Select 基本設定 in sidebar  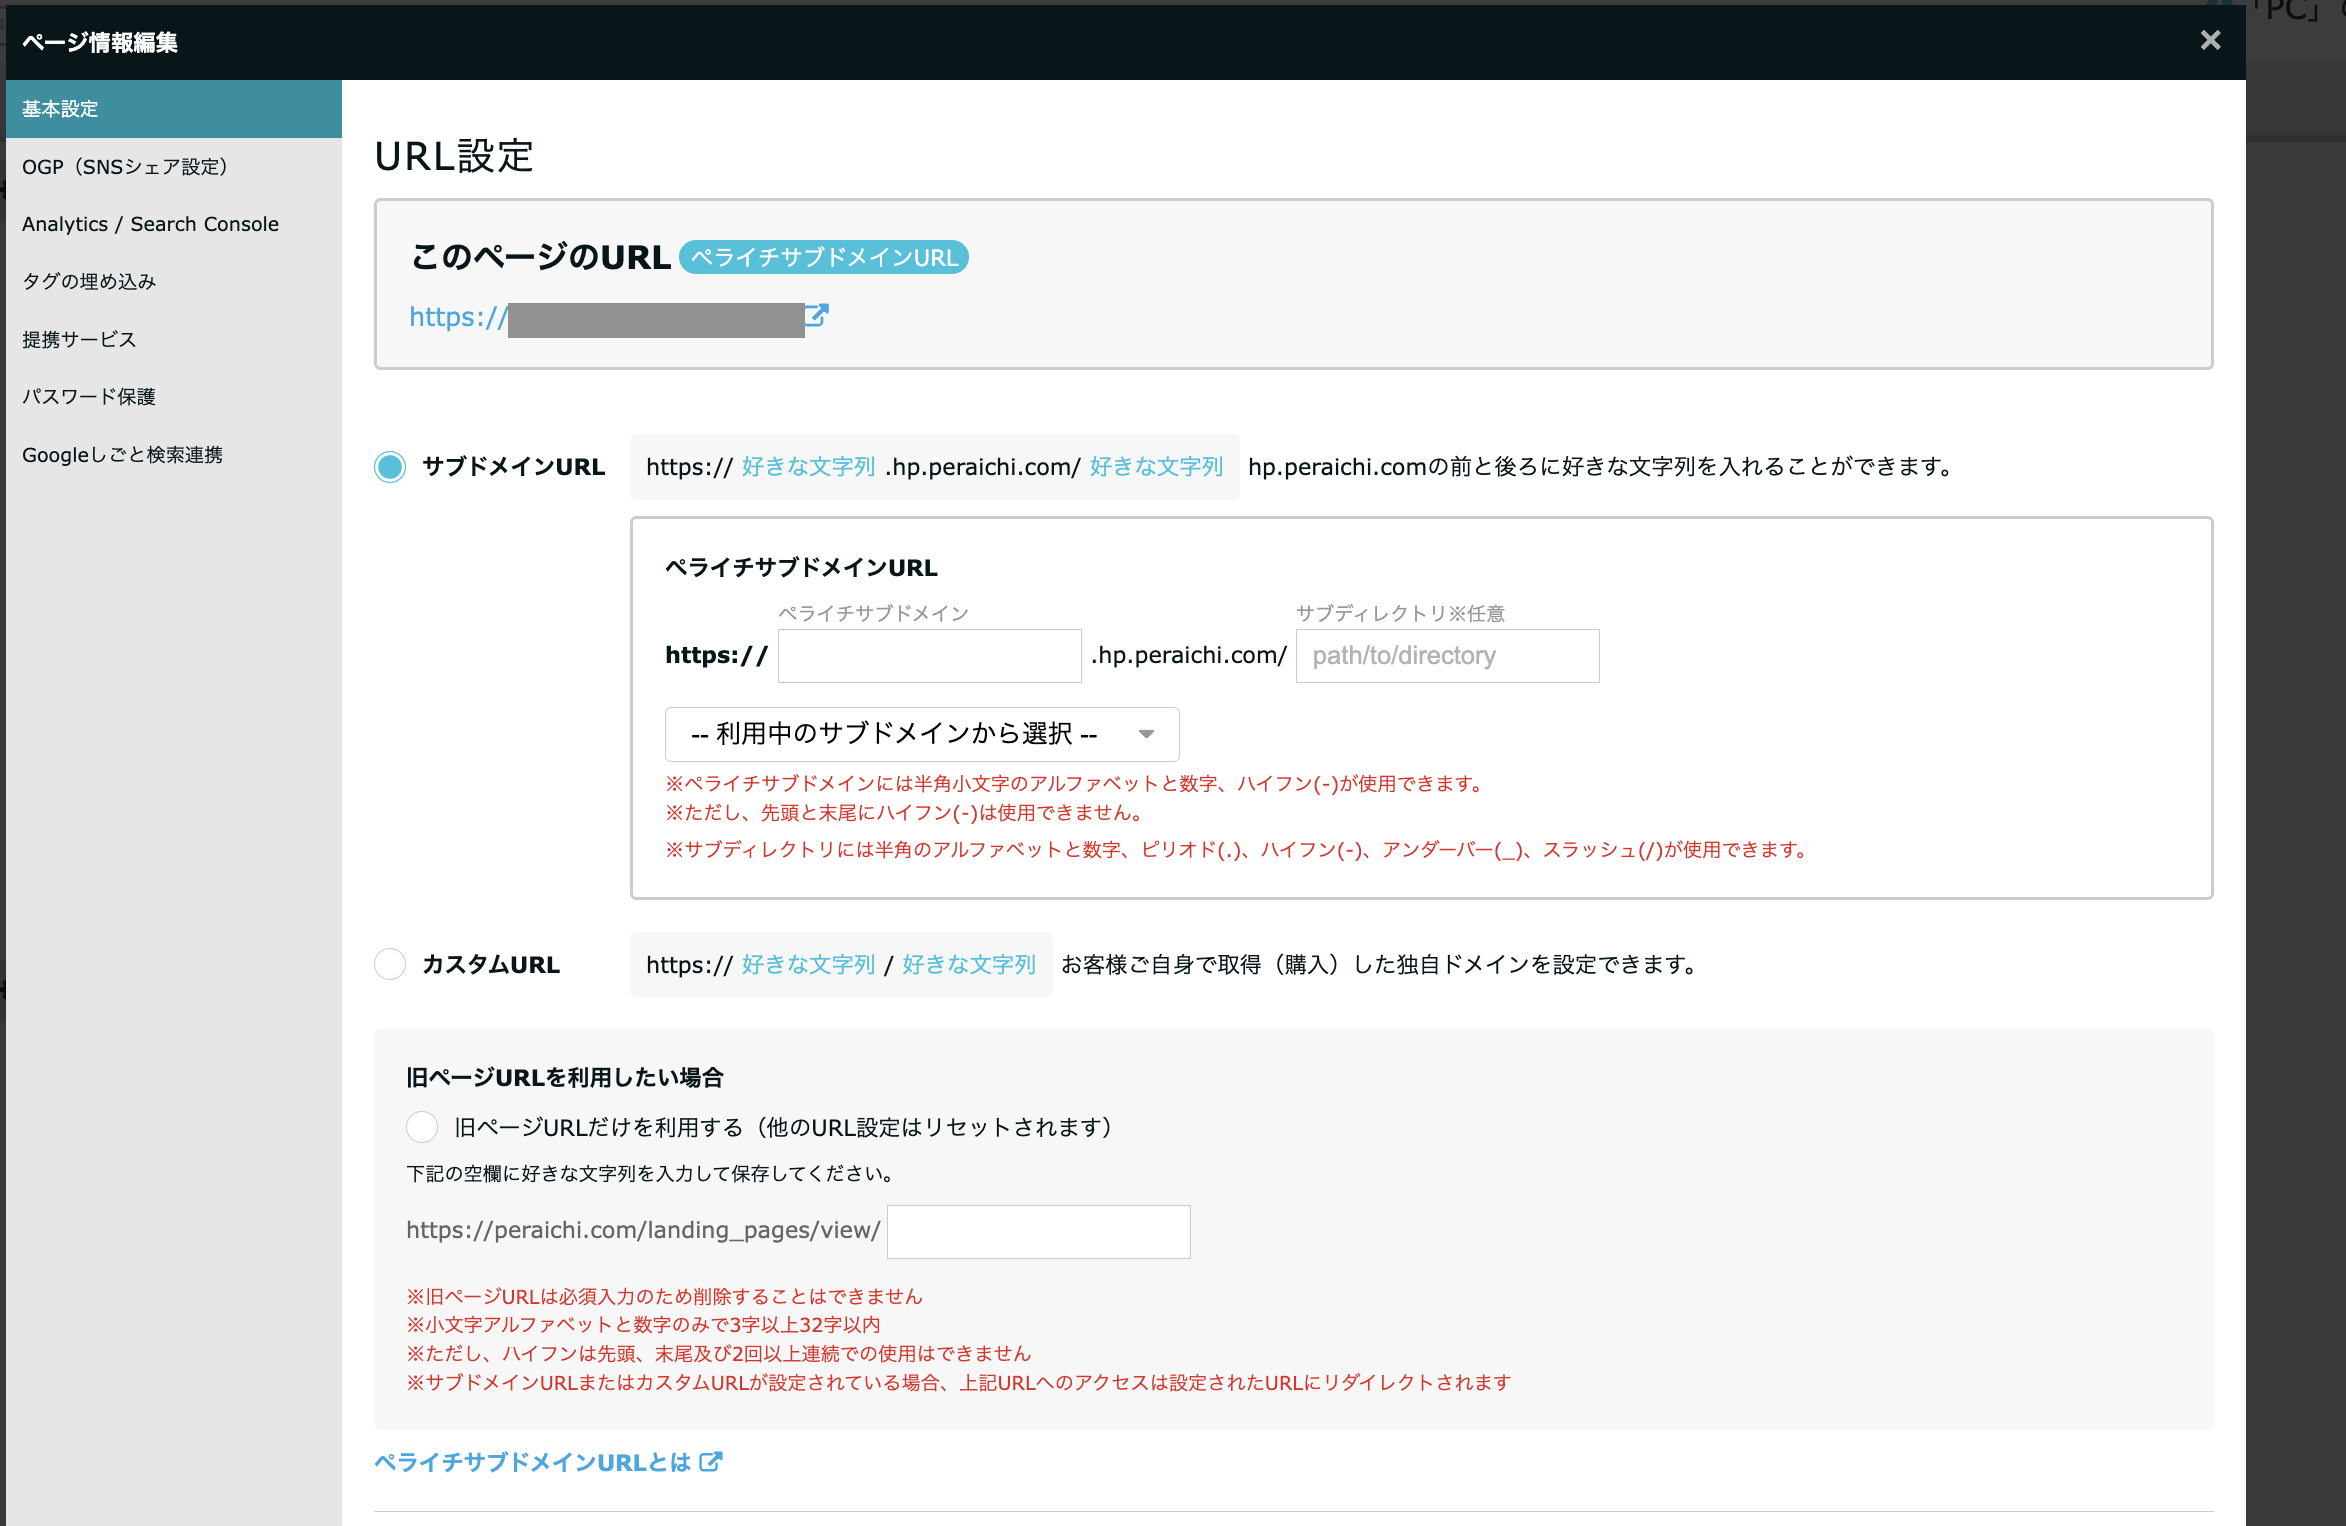[174, 109]
